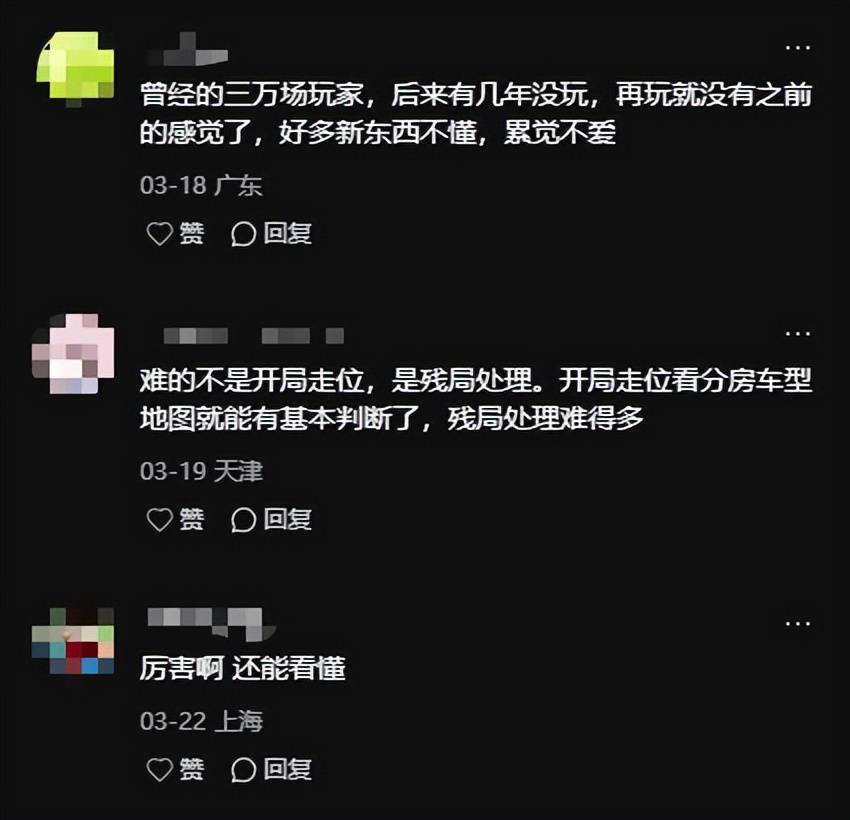This screenshot has height=820, width=850.
Task: Open the green pixelated avatar of first commenter
Action: (x=75, y=68)
